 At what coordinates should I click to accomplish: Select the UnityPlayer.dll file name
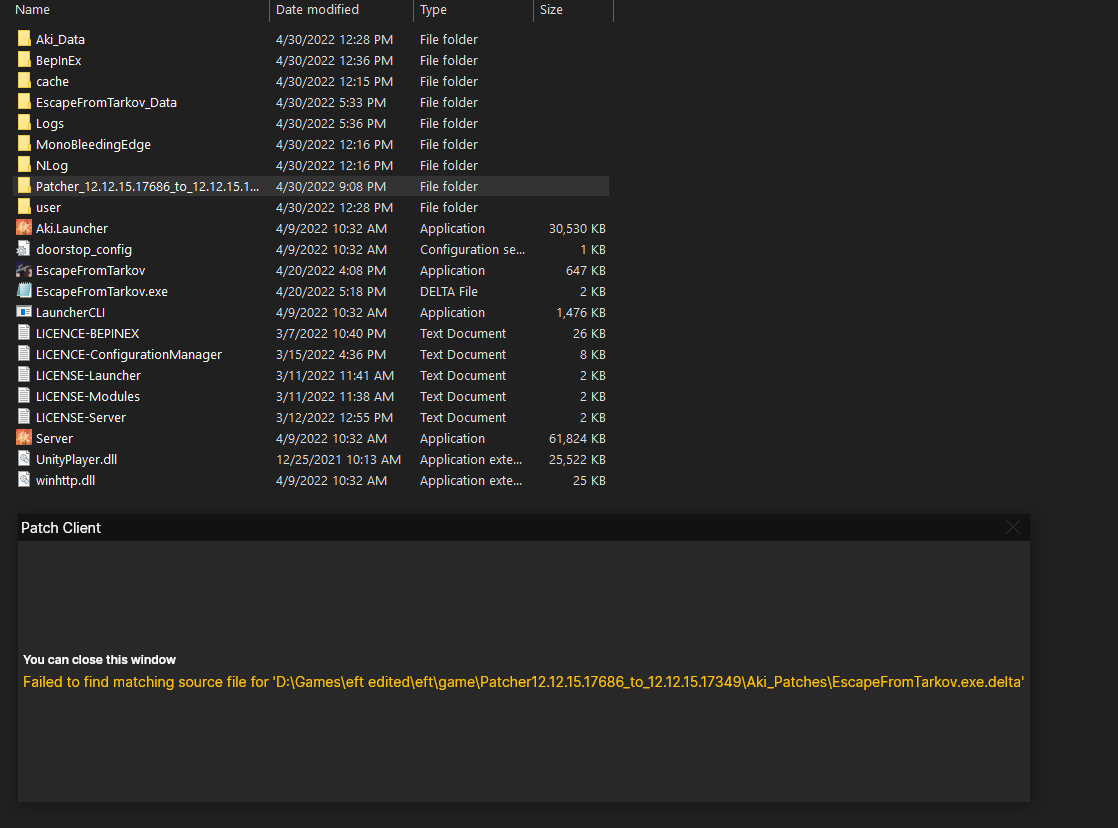tap(76, 460)
